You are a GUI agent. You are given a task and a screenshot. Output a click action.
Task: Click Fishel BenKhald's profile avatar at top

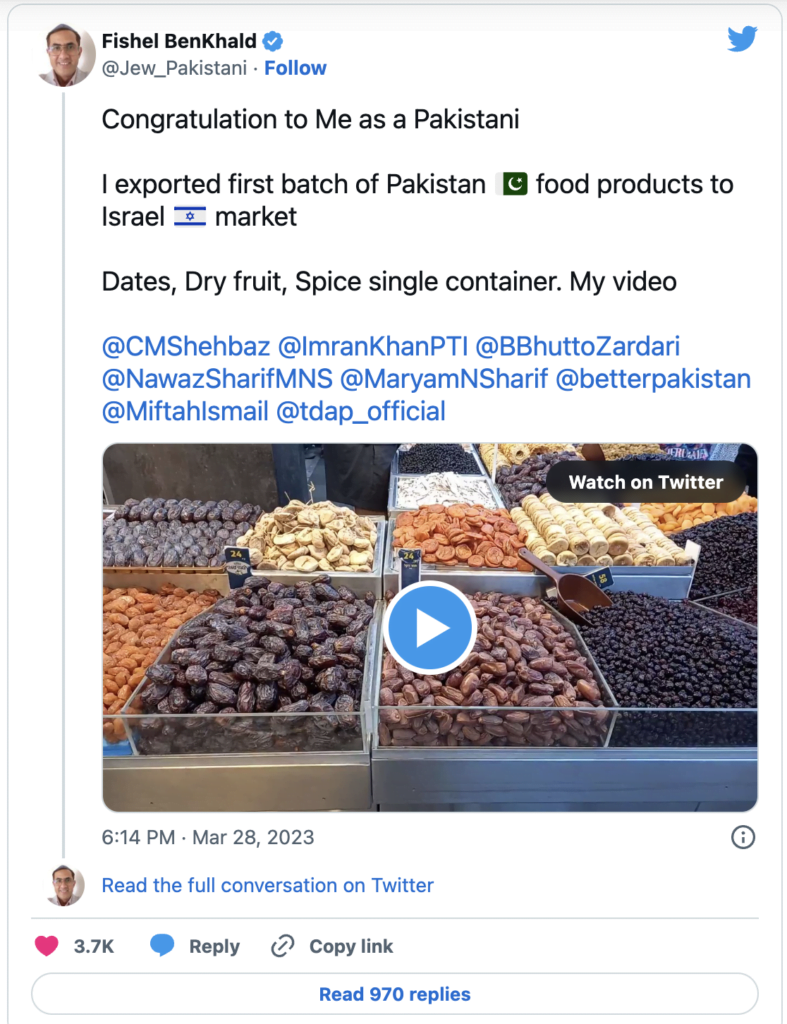coord(67,56)
